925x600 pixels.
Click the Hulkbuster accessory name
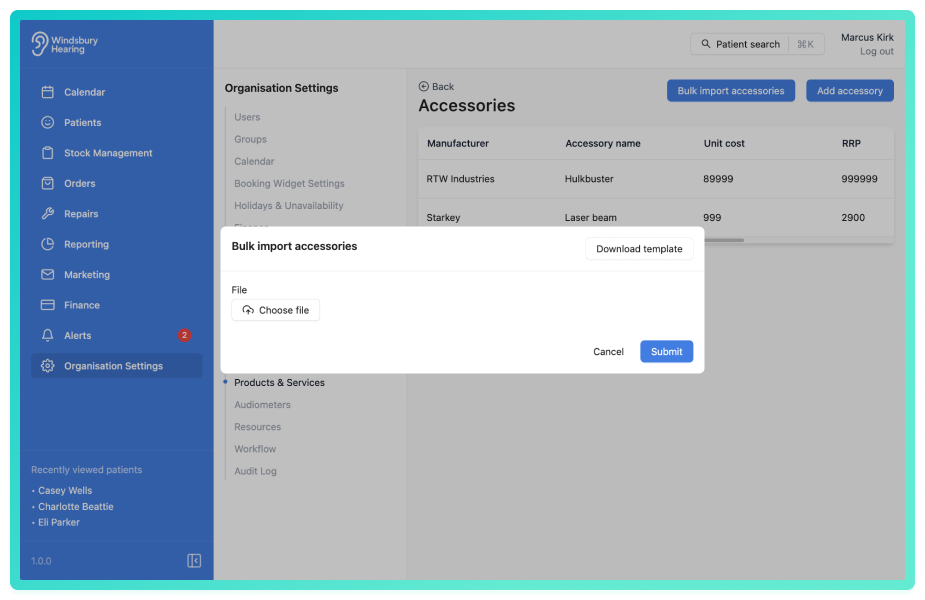click(x=589, y=179)
